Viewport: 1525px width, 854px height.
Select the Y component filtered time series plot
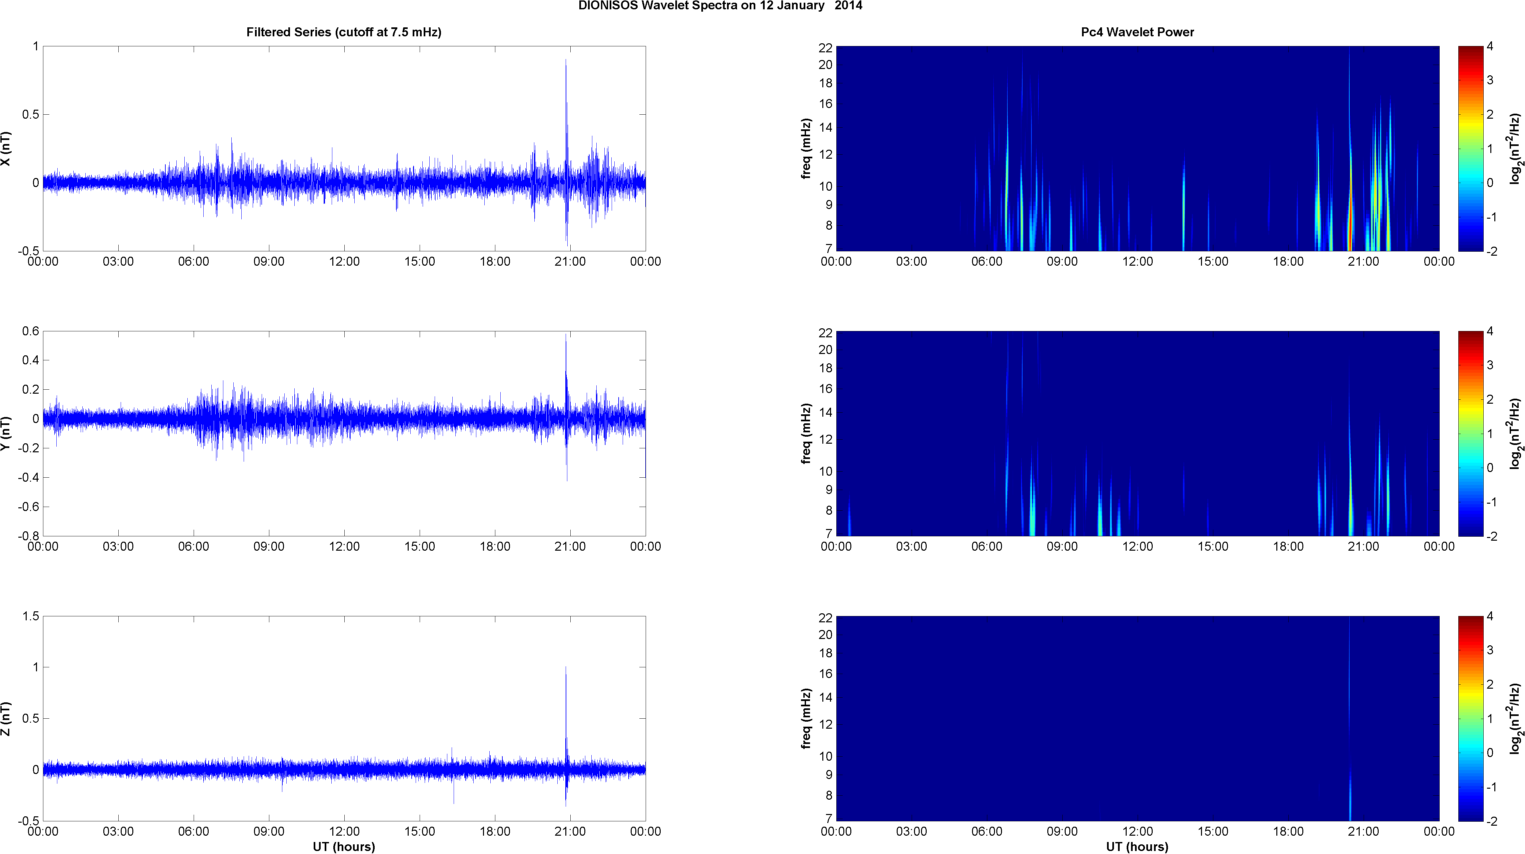click(344, 434)
